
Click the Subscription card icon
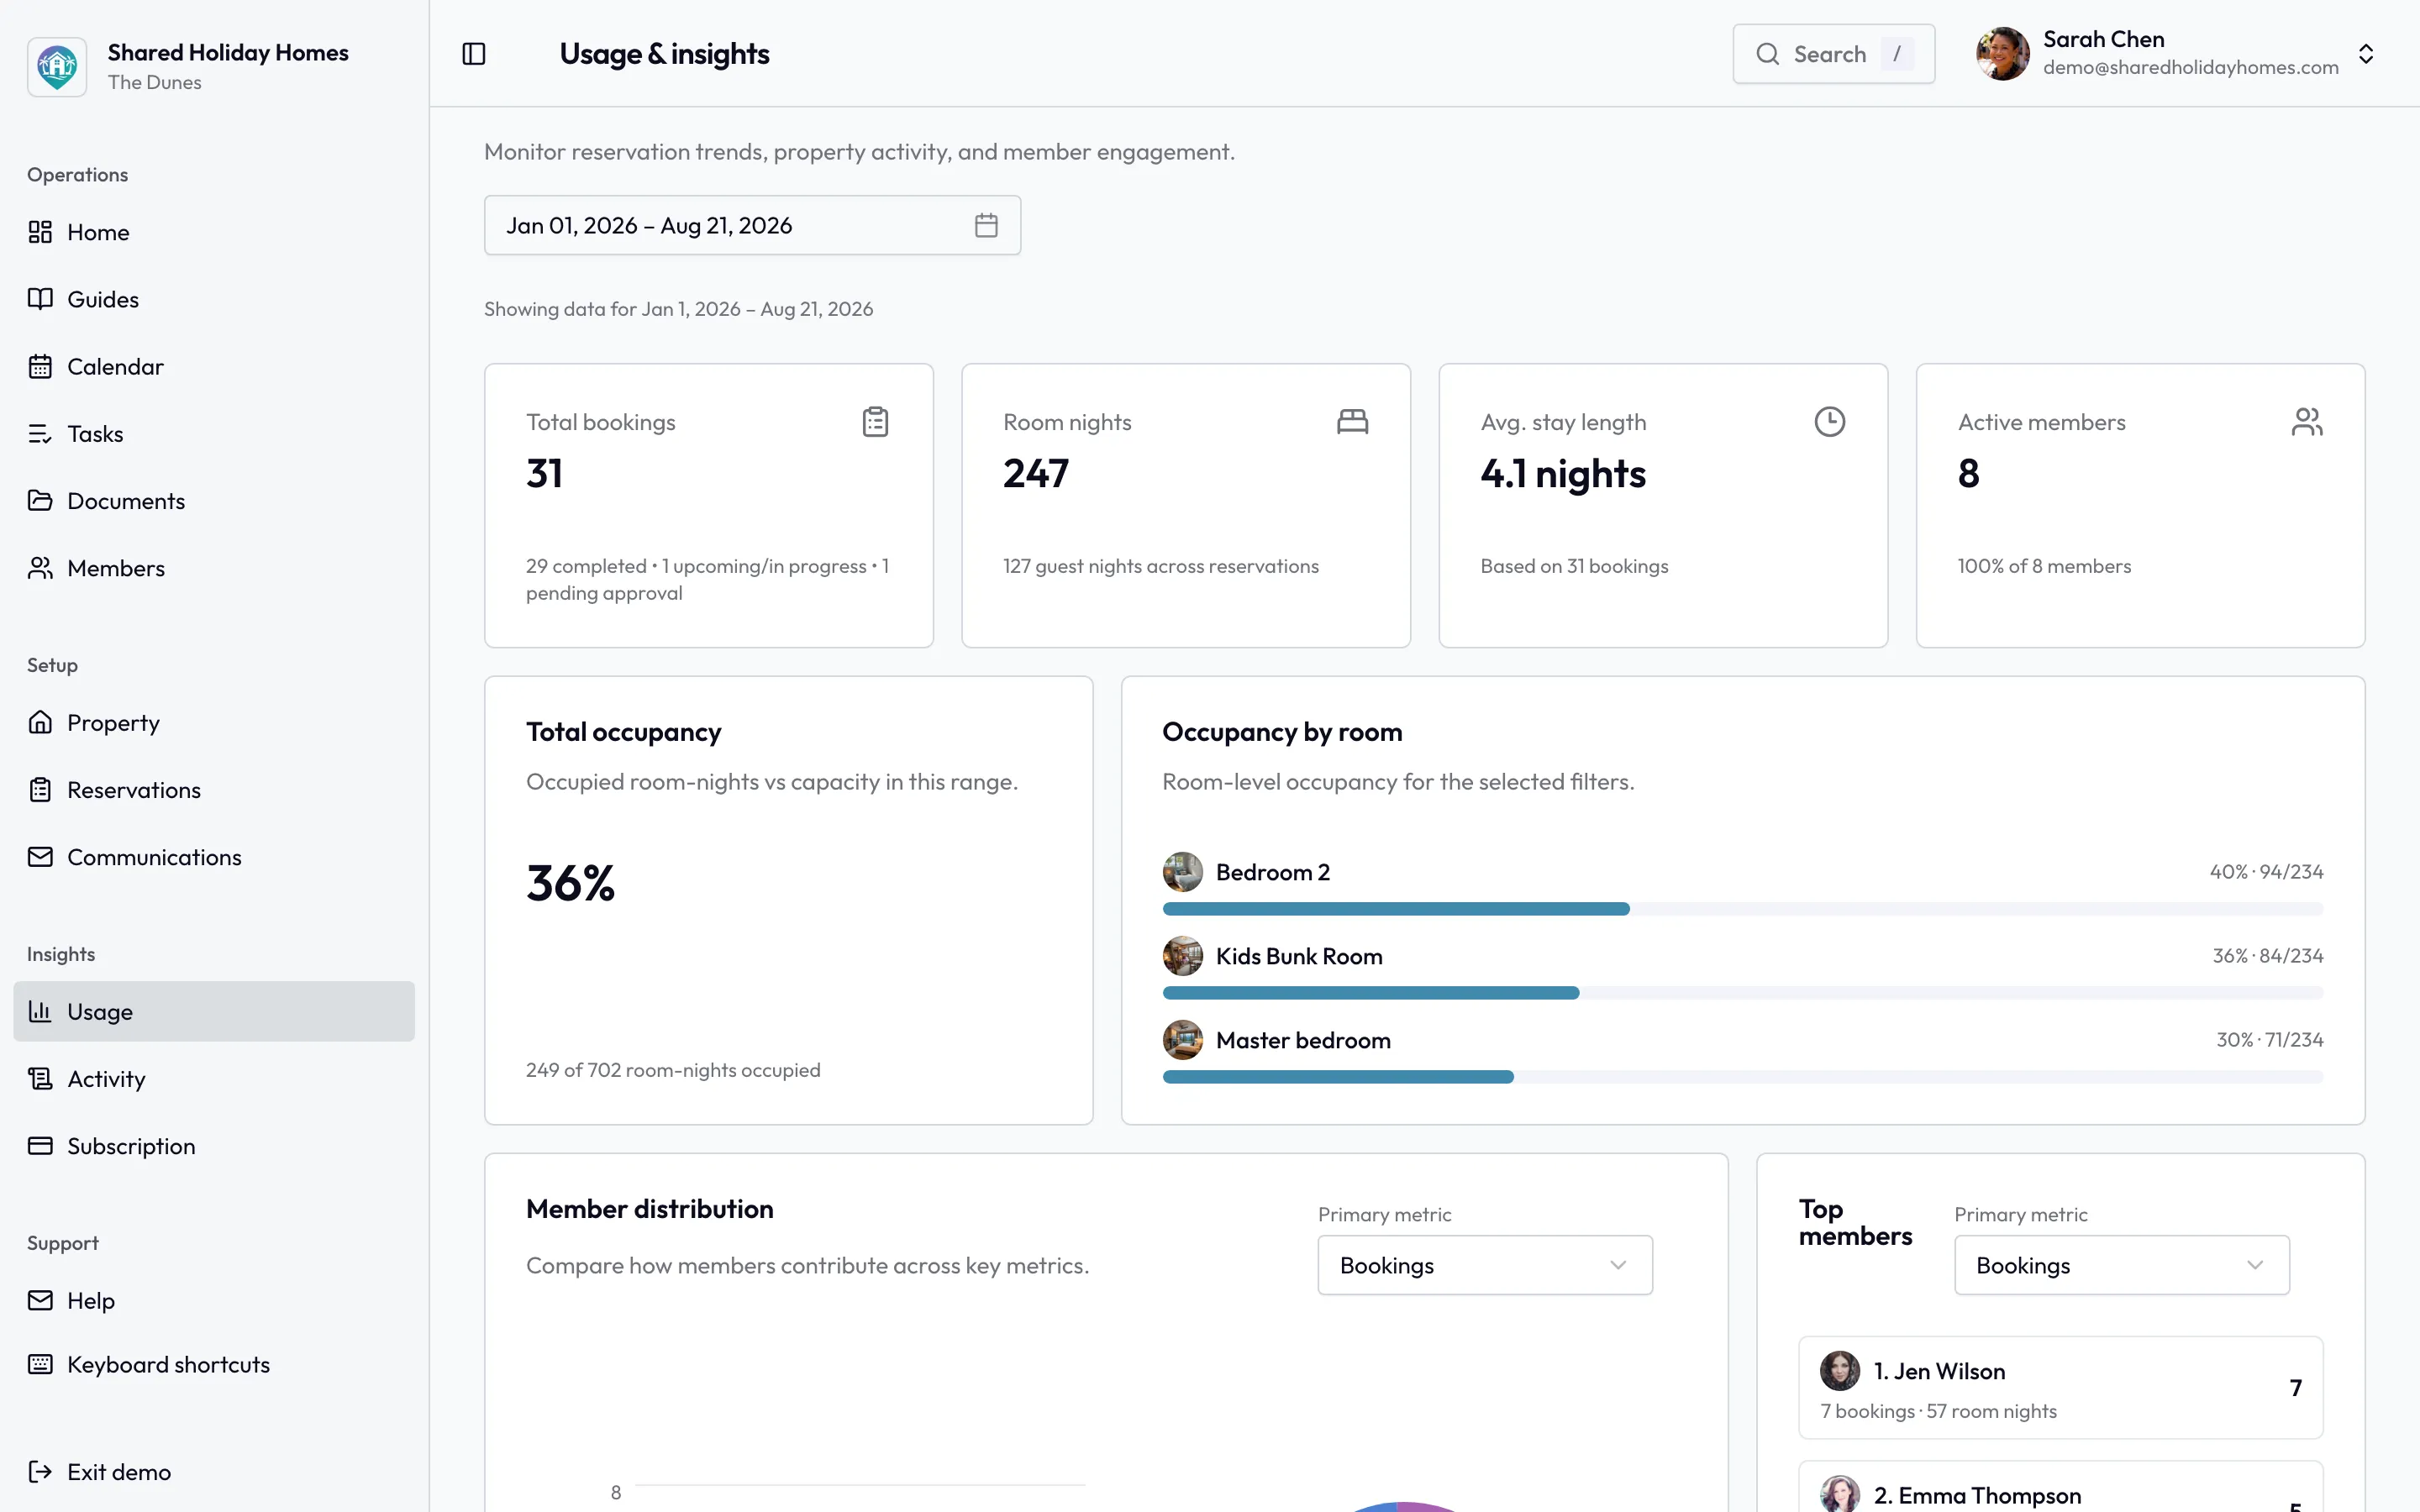40,1145
